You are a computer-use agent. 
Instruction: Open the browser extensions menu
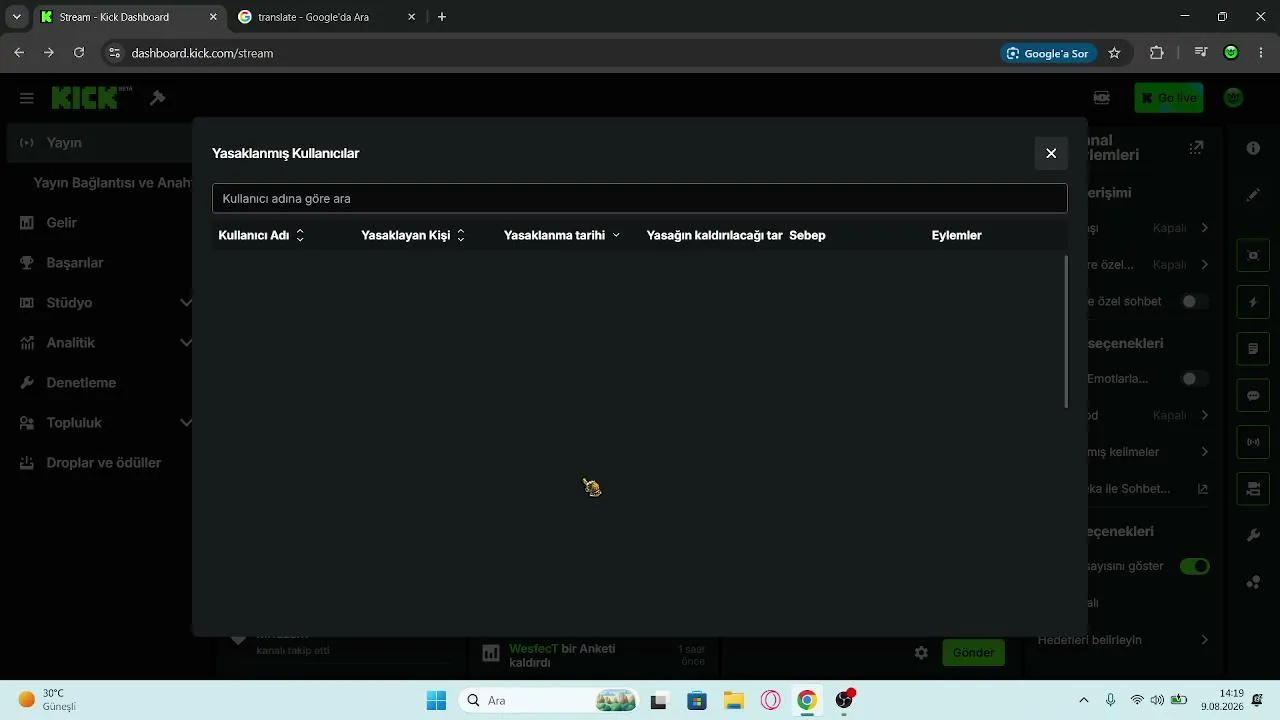point(1157,53)
